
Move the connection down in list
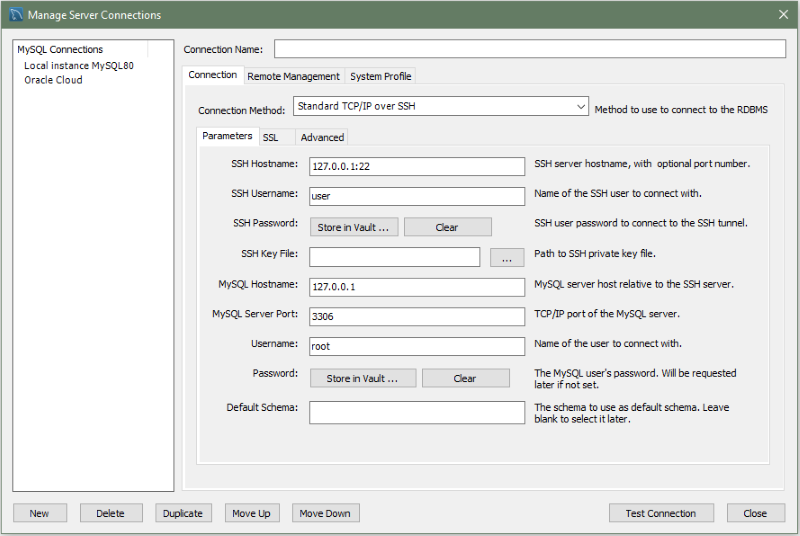click(x=325, y=513)
